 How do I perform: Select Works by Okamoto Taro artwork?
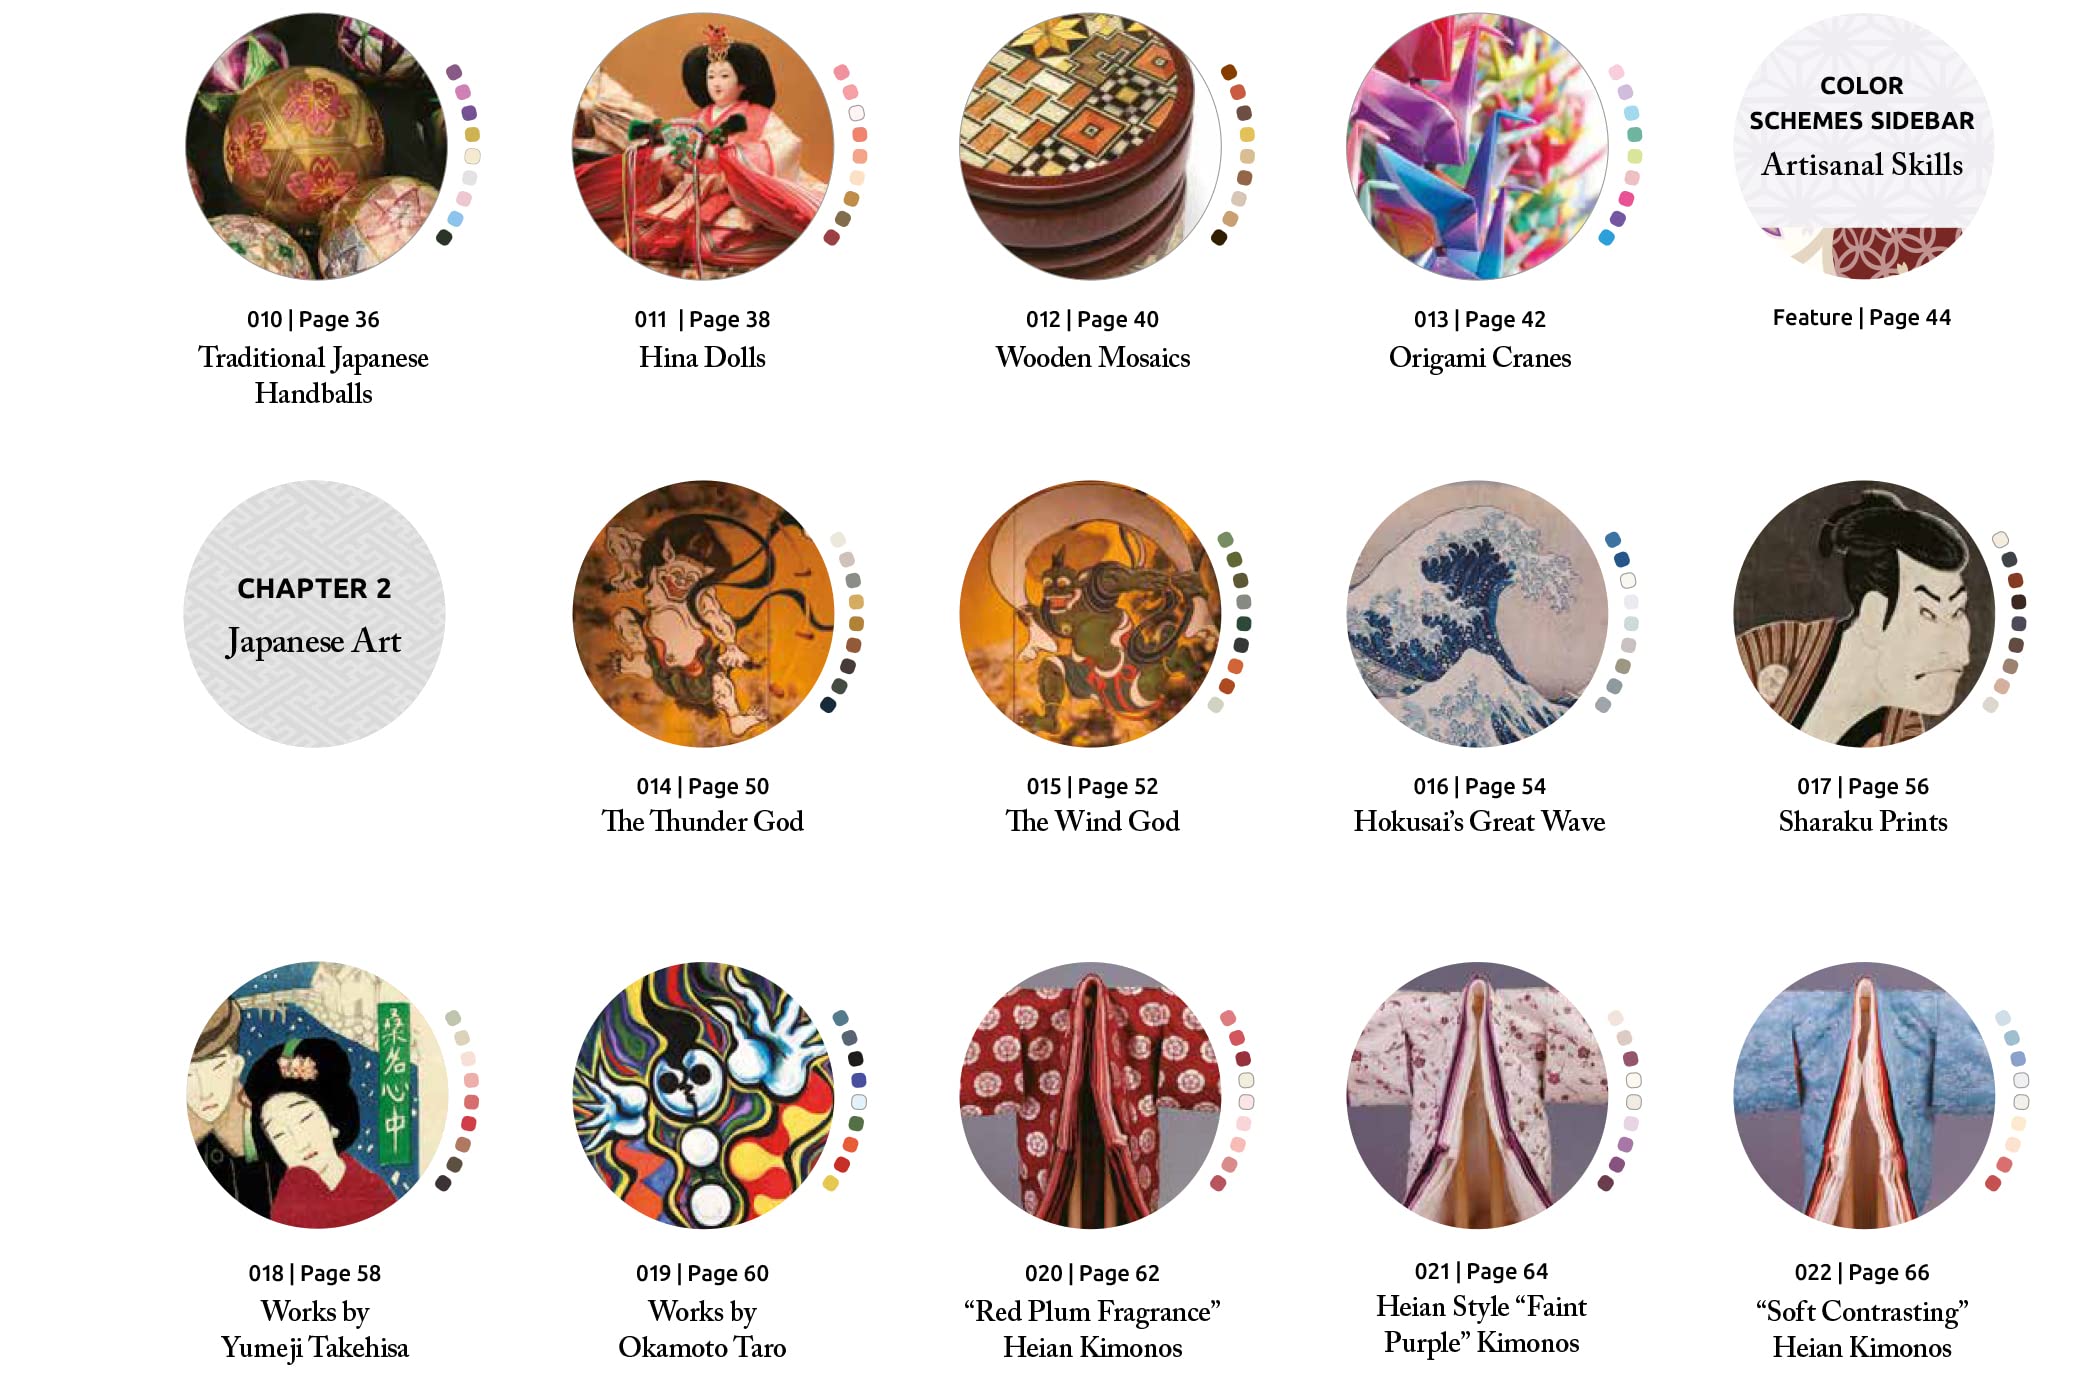[703, 1095]
